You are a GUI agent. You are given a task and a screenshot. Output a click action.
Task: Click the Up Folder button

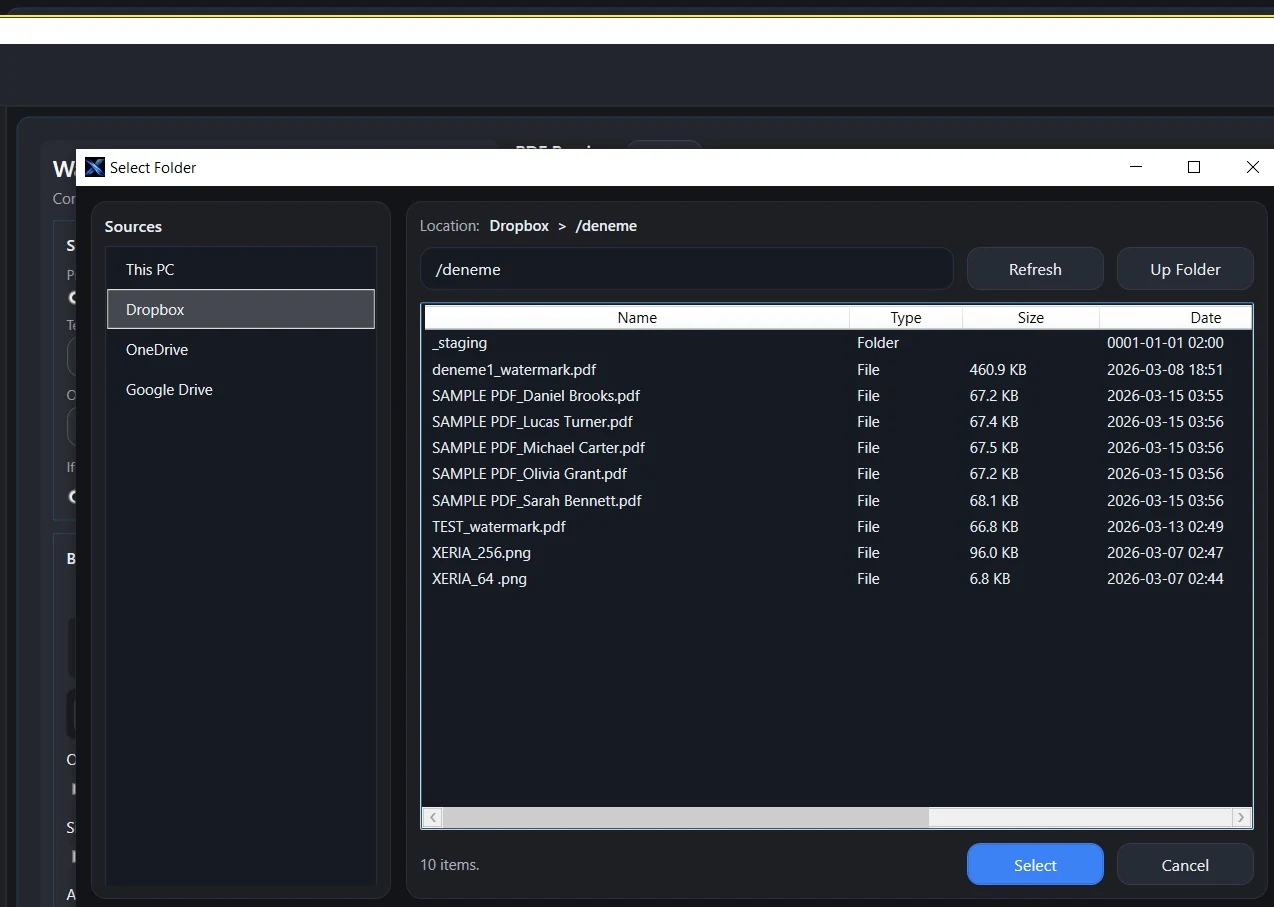(1185, 268)
